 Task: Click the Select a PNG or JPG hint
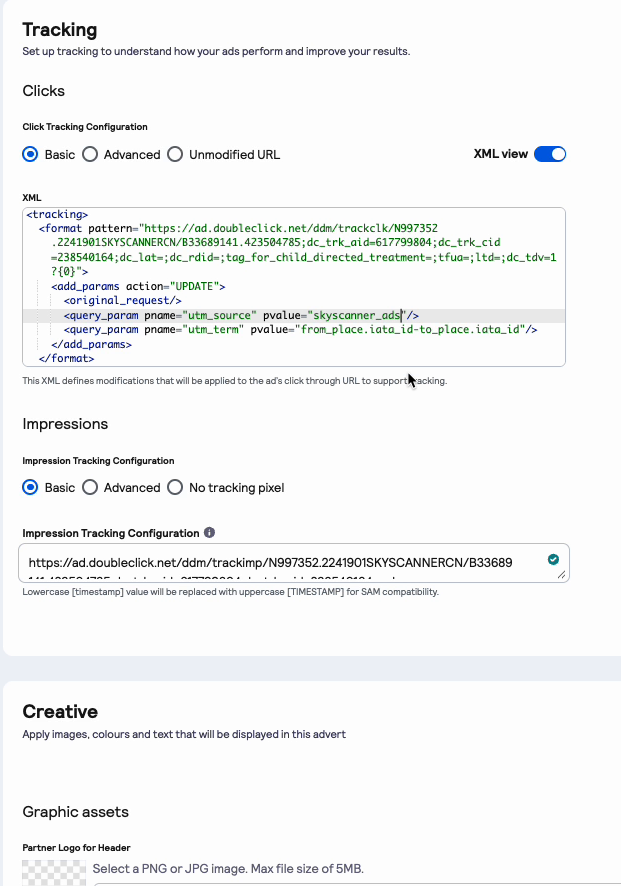[228, 868]
